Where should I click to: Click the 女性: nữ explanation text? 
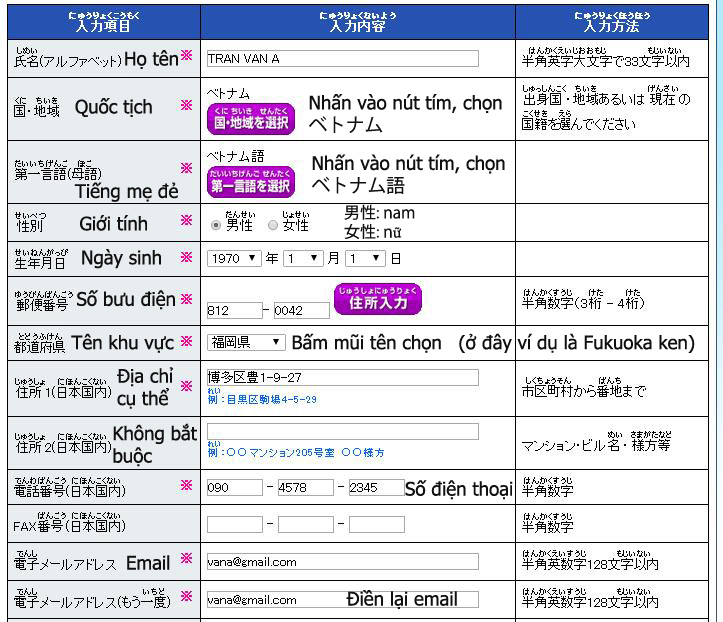click(373, 232)
